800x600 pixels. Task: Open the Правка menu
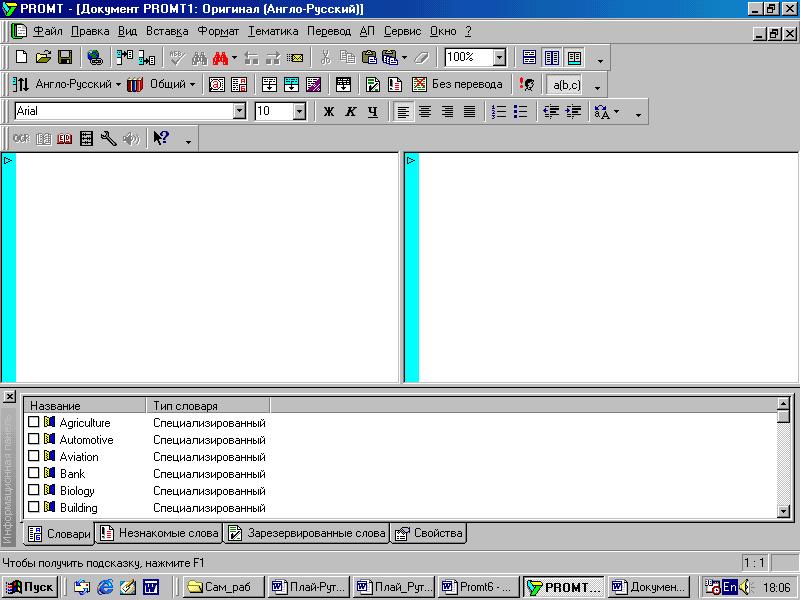tap(90, 31)
